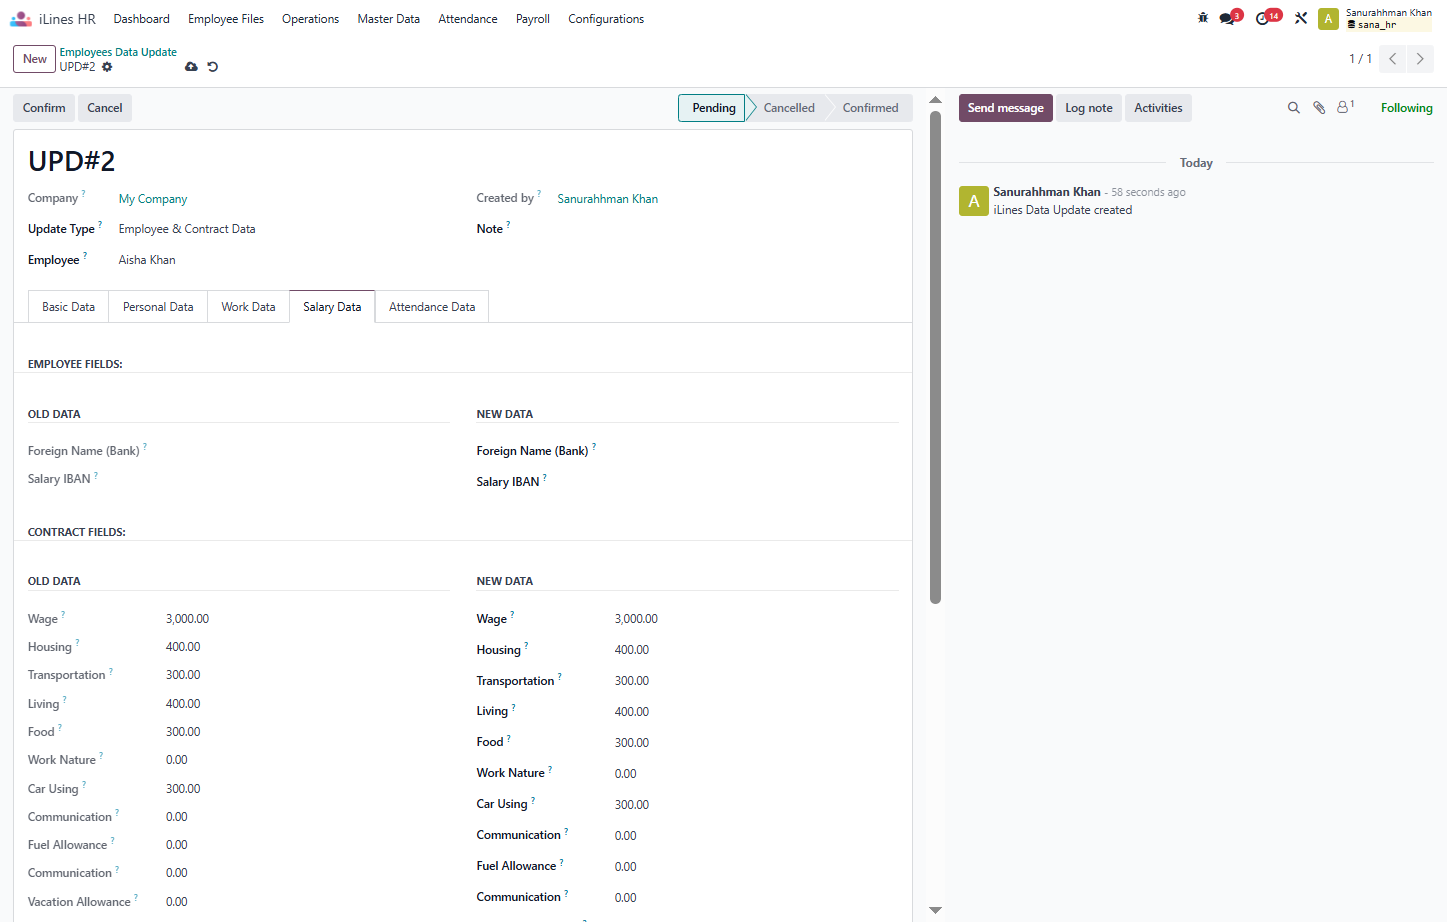Open the Master Data menu
This screenshot has width=1447, height=922.
(x=388, y=19)
